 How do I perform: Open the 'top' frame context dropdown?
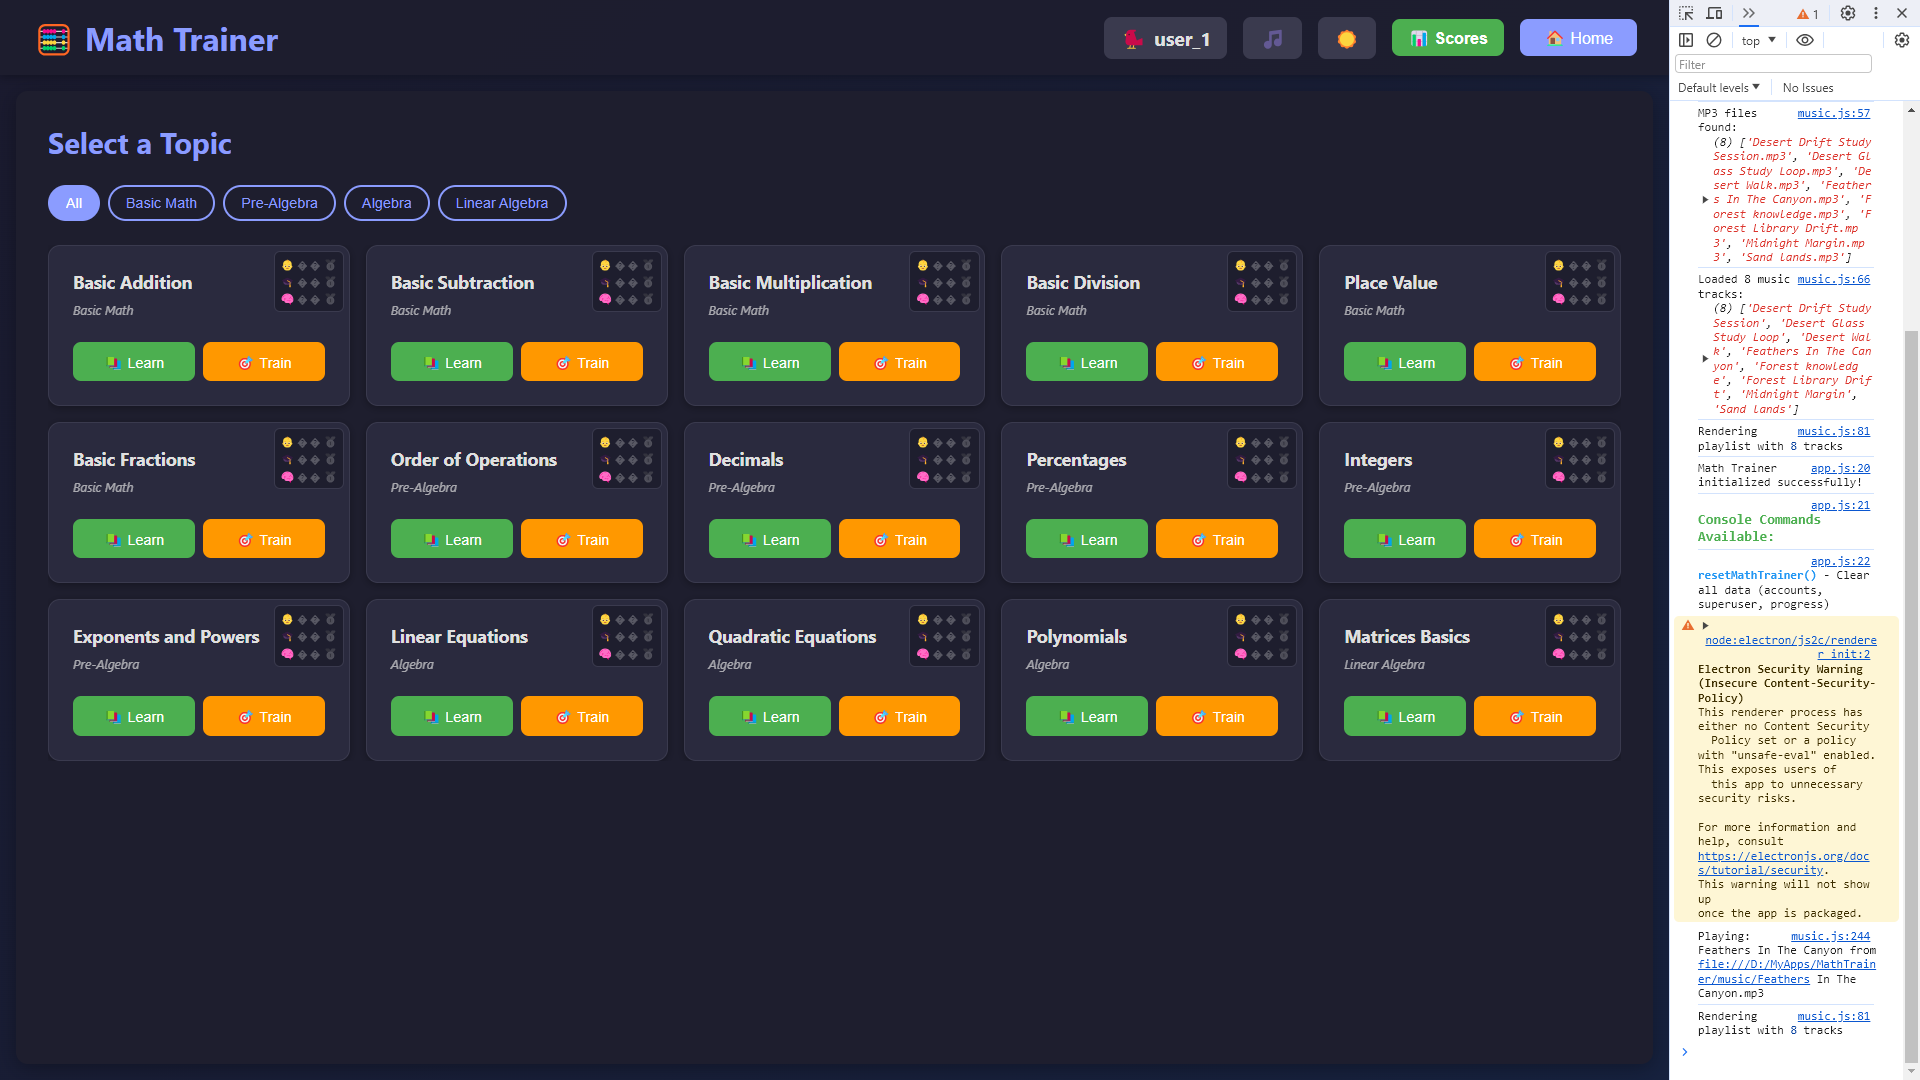[1757, 40]
